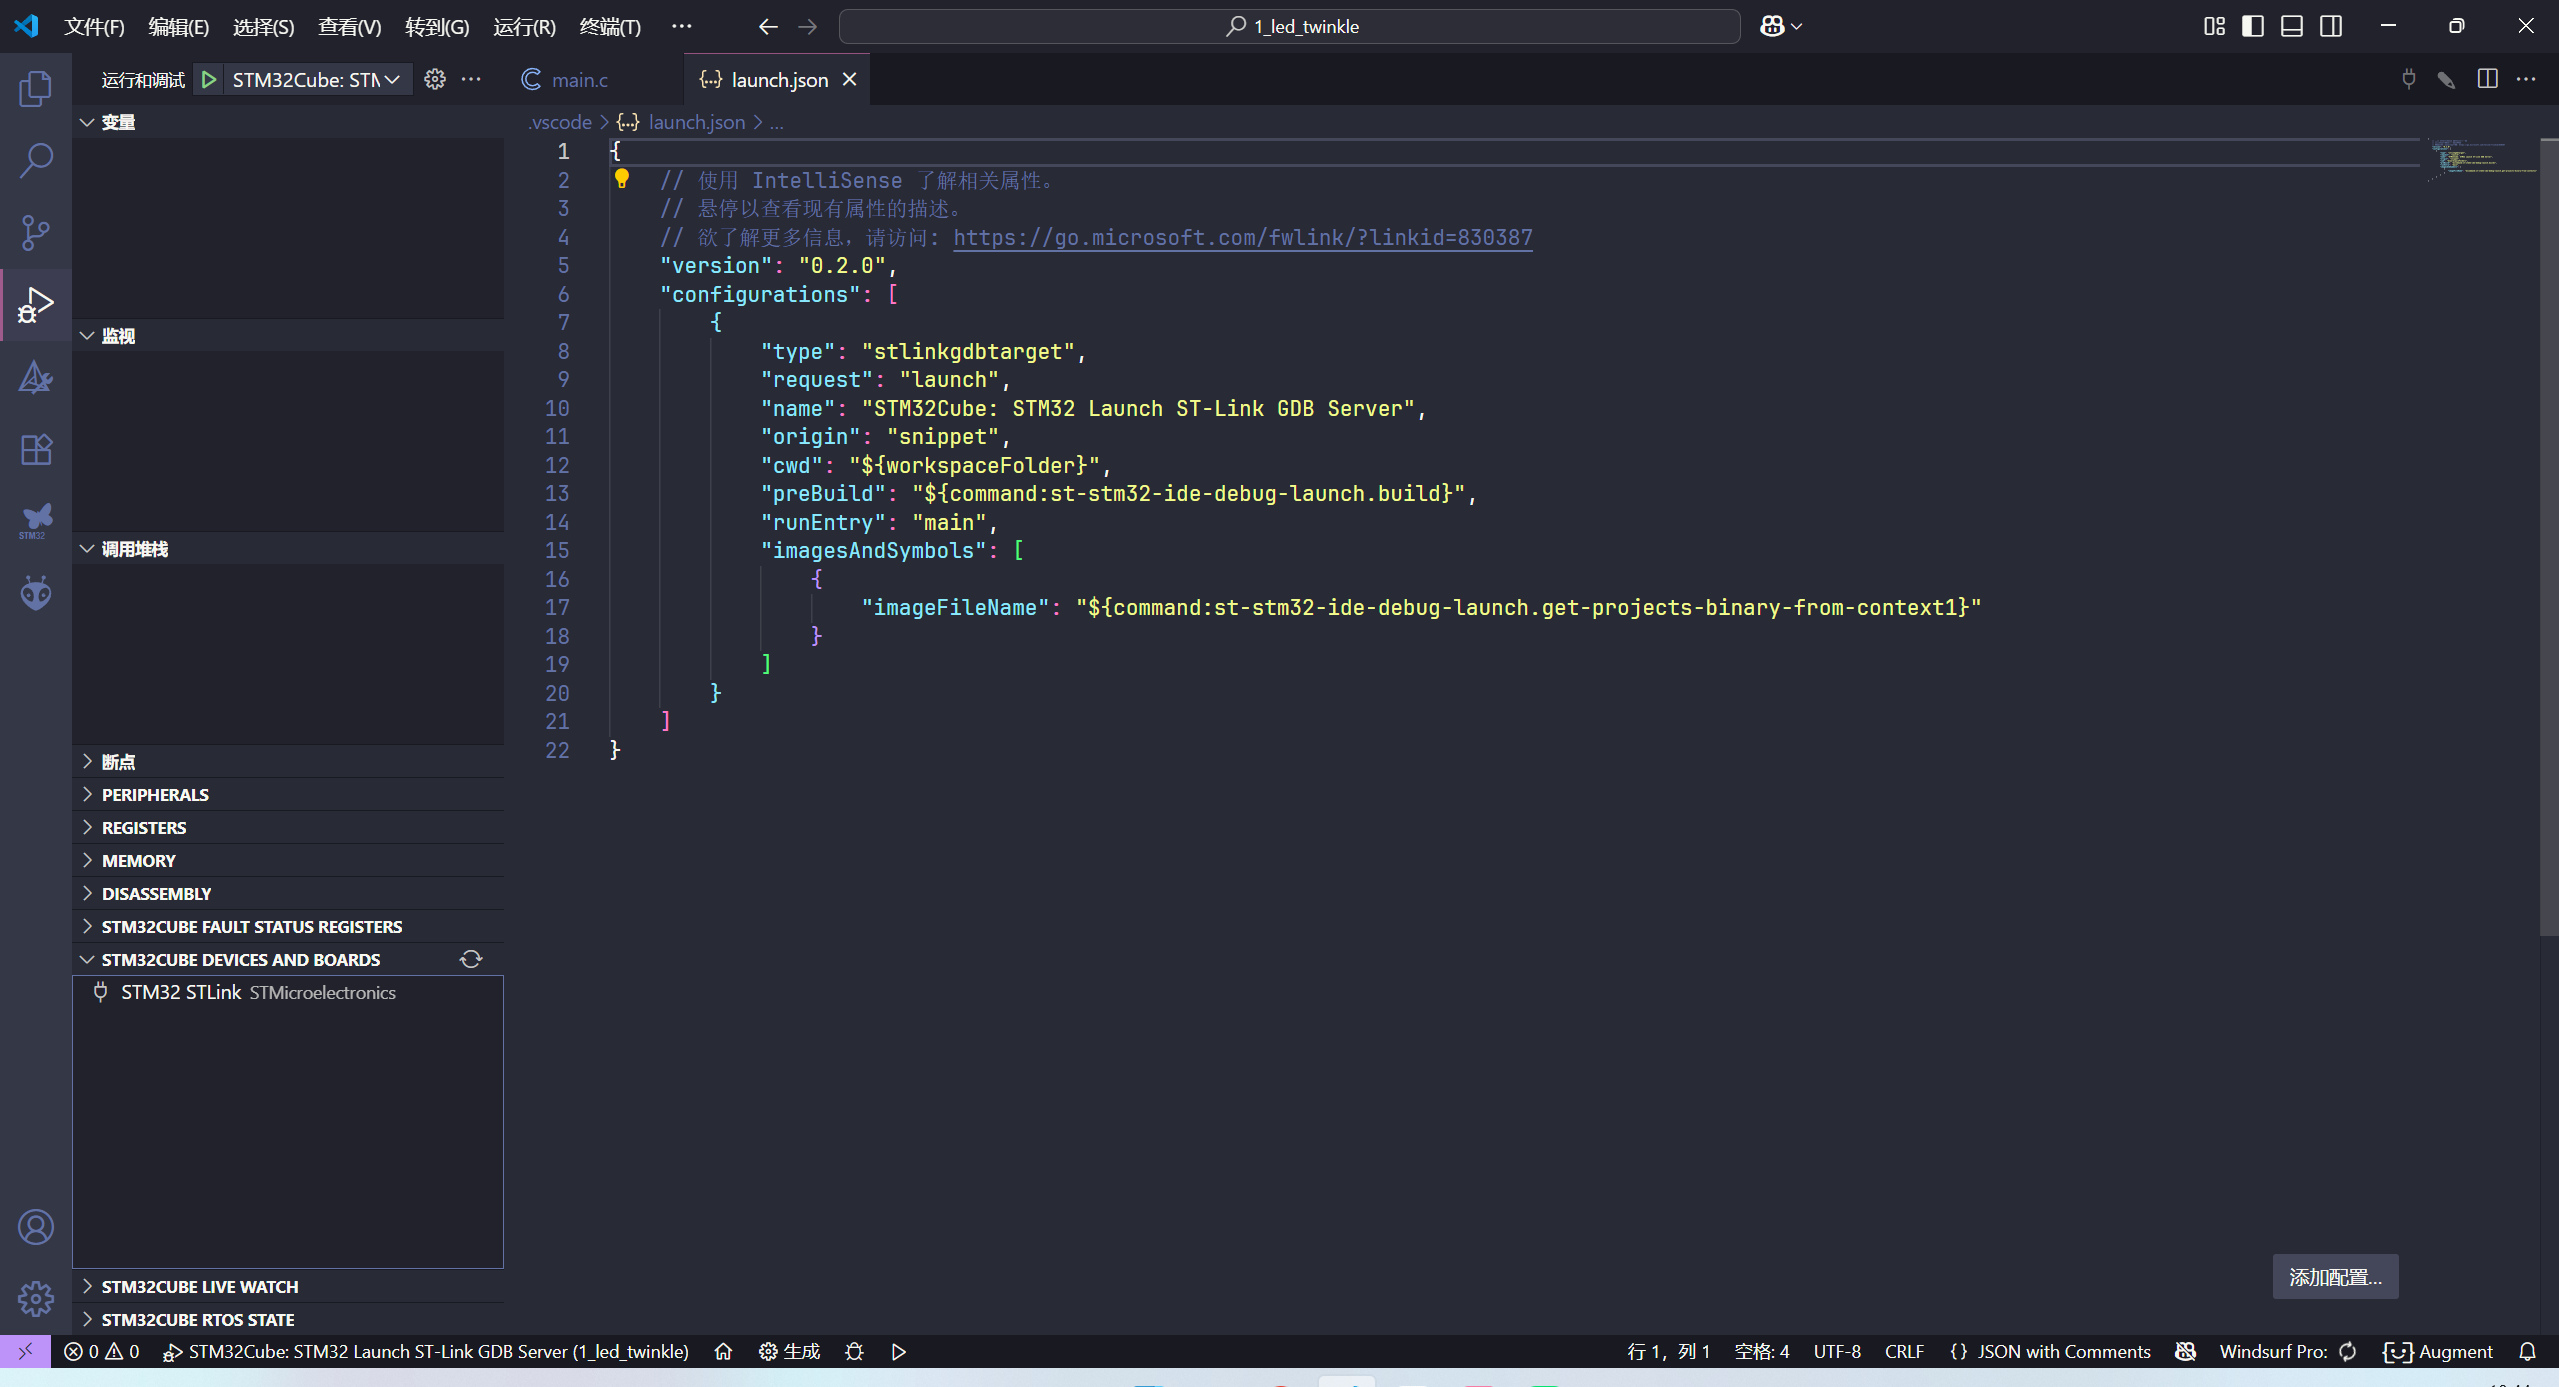Open the Source Control view
Screen dimensions: 2559x1387
pos(36,232)
